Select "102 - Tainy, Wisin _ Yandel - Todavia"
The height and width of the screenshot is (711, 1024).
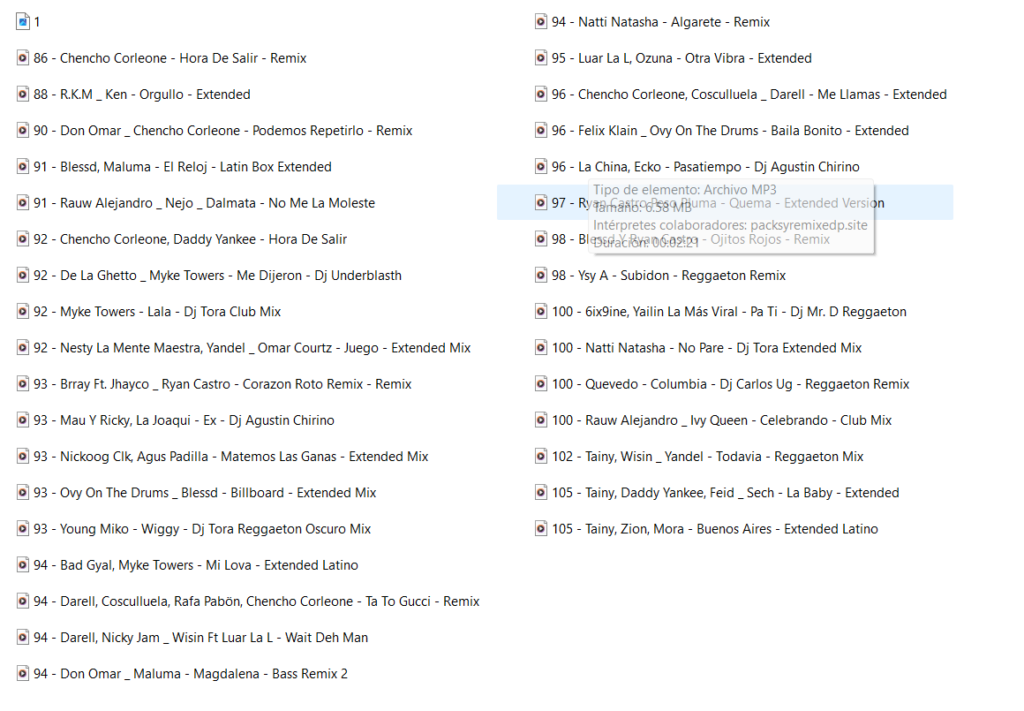point(707,456)
